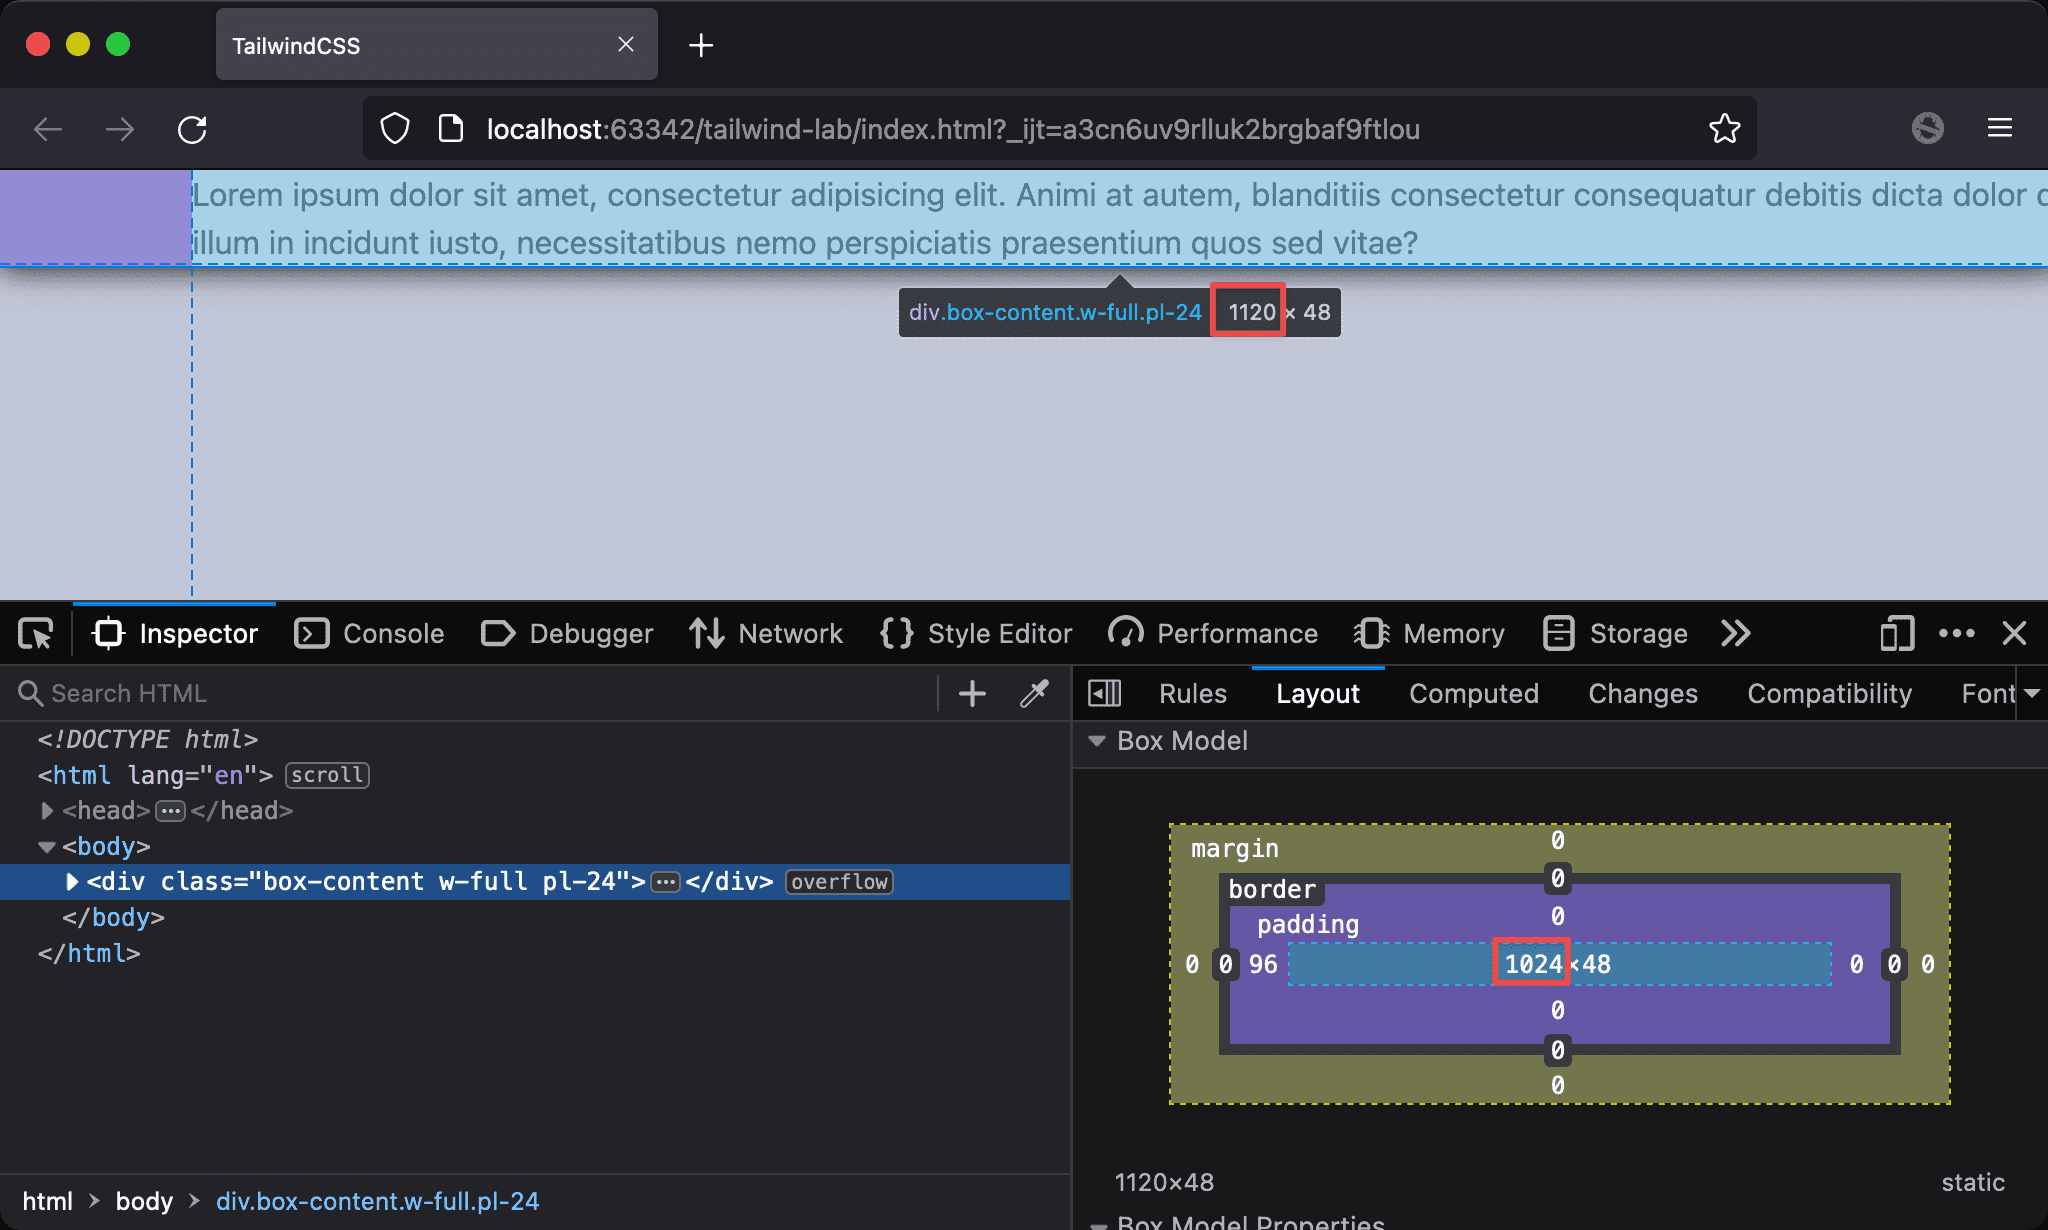Enable element picker tool

37,633
